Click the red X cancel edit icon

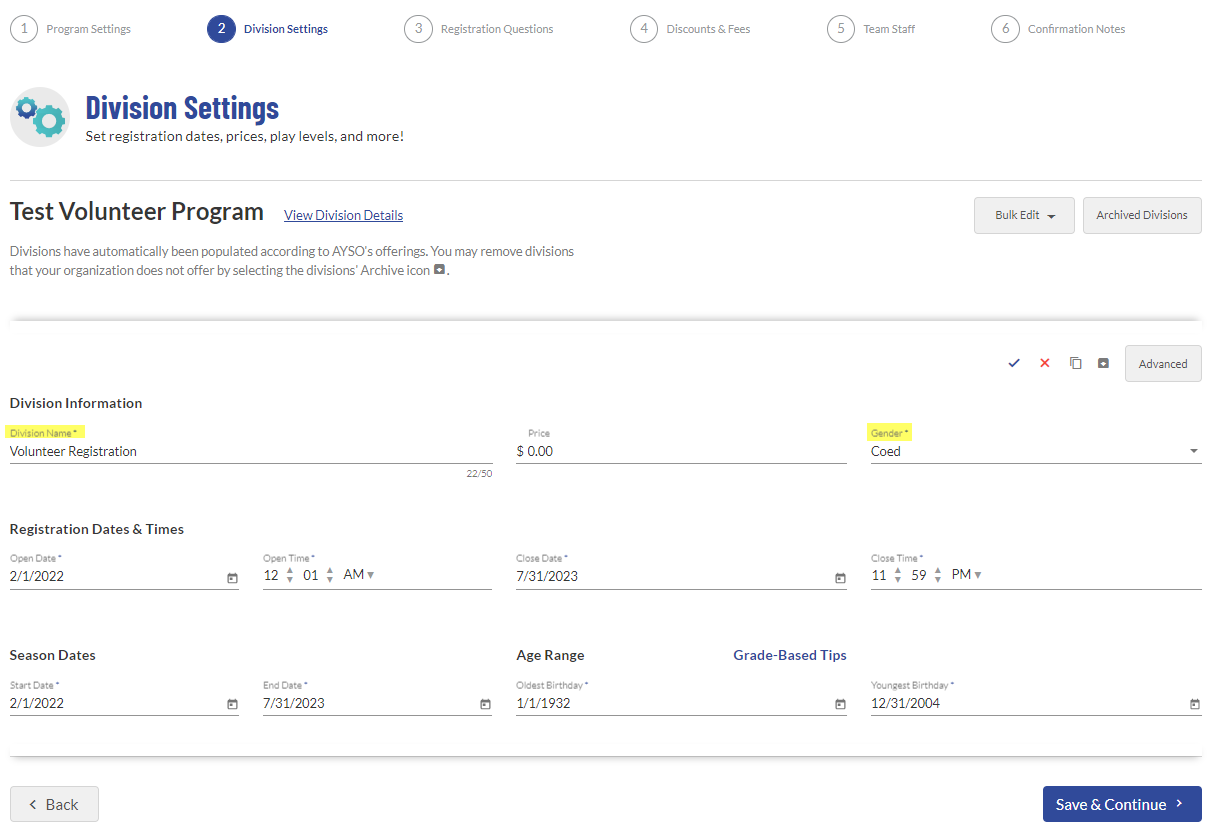tap(1045, 363)
